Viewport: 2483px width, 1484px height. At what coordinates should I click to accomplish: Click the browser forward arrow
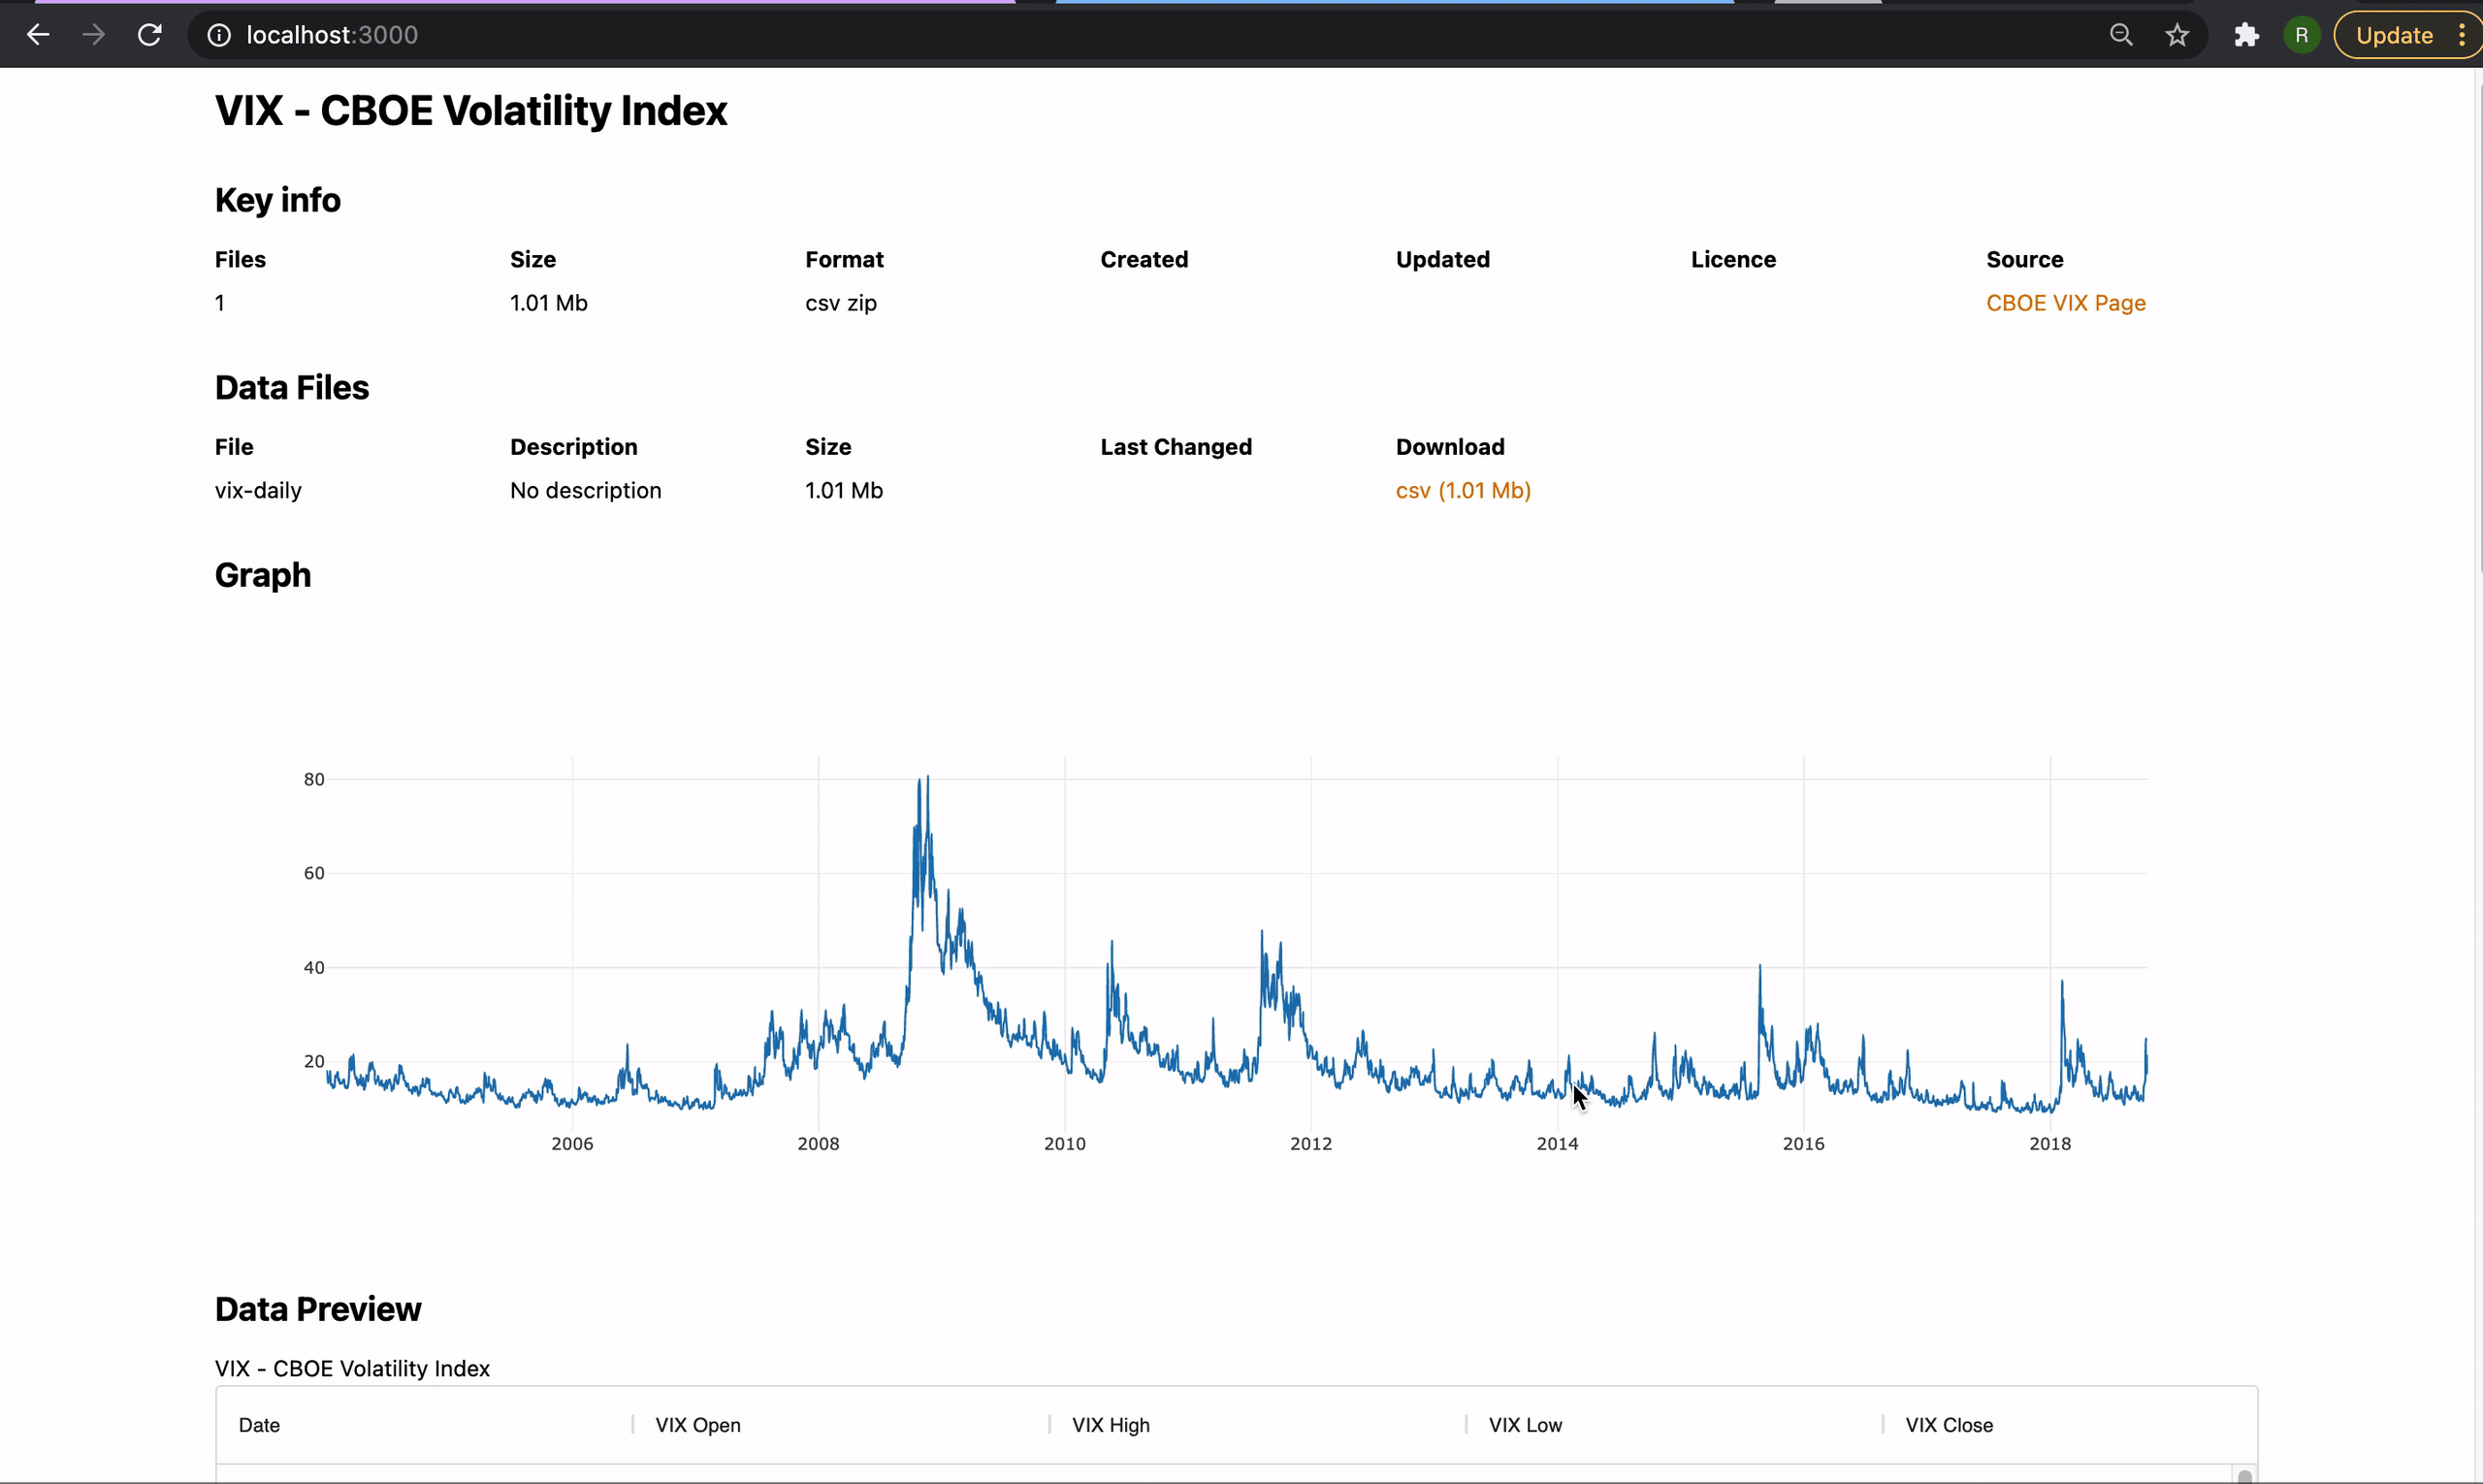(94, 35)
